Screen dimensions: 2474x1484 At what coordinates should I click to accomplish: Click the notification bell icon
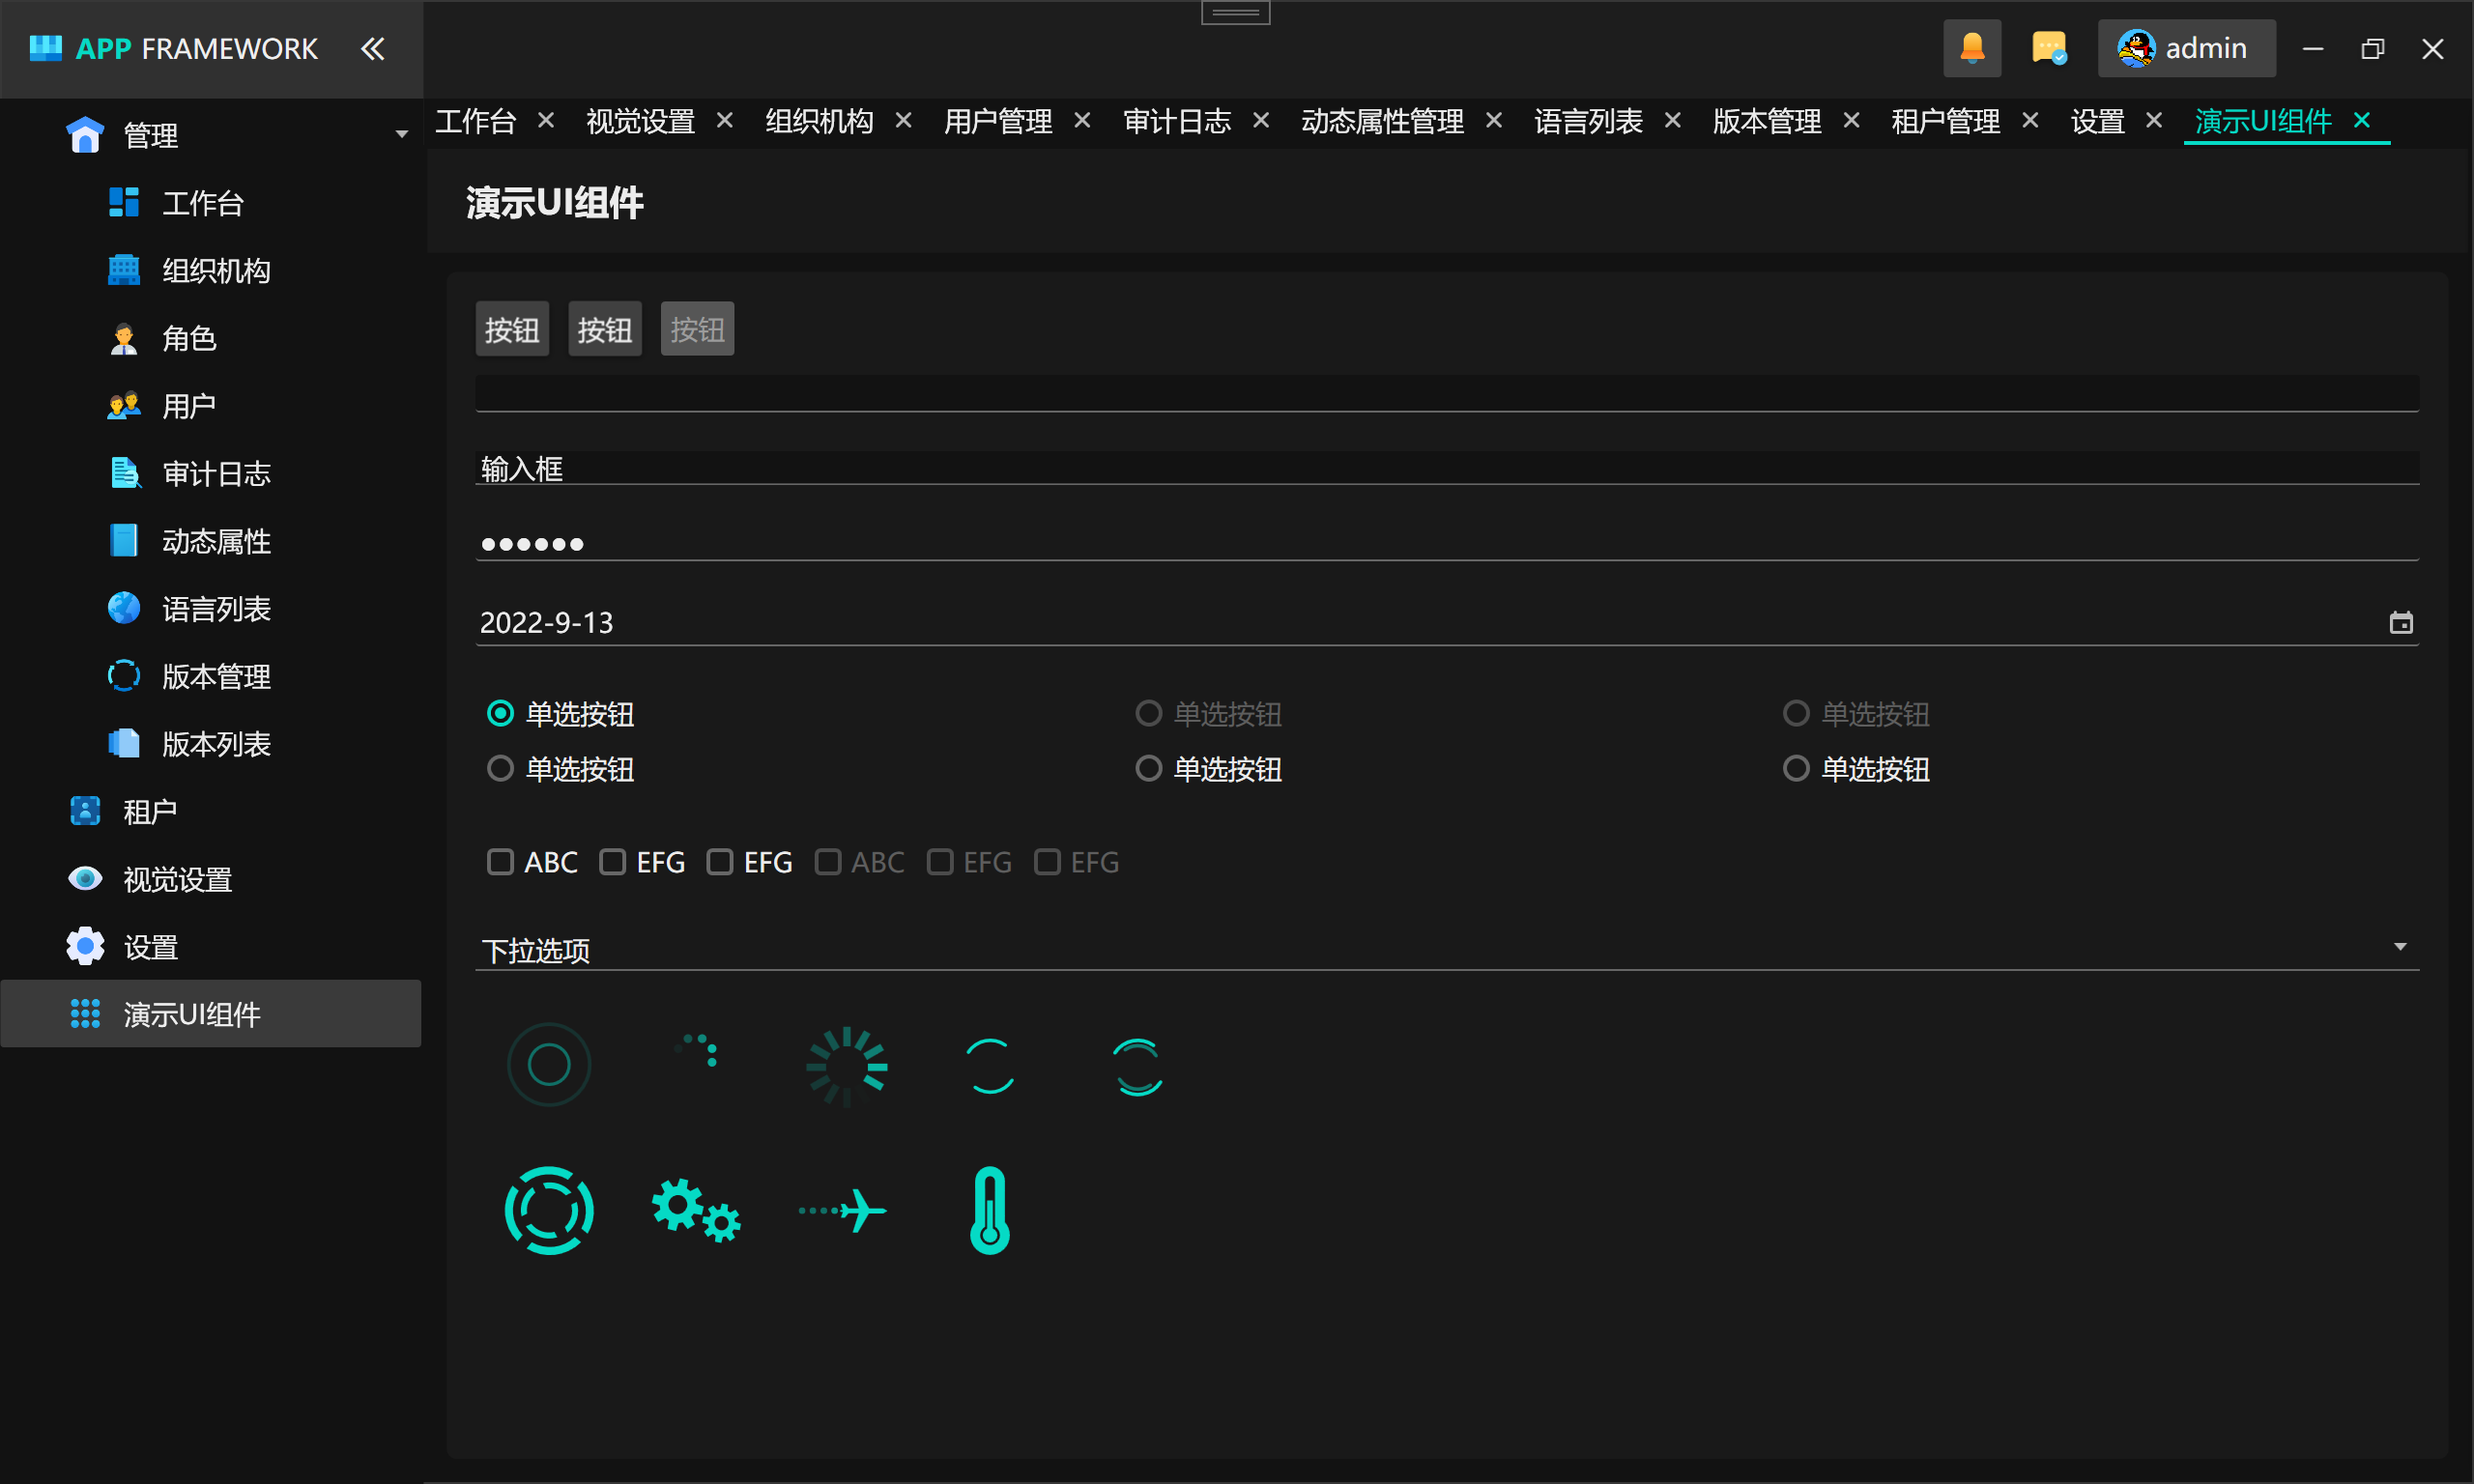pyautogui.click(x=1971, y=48)
